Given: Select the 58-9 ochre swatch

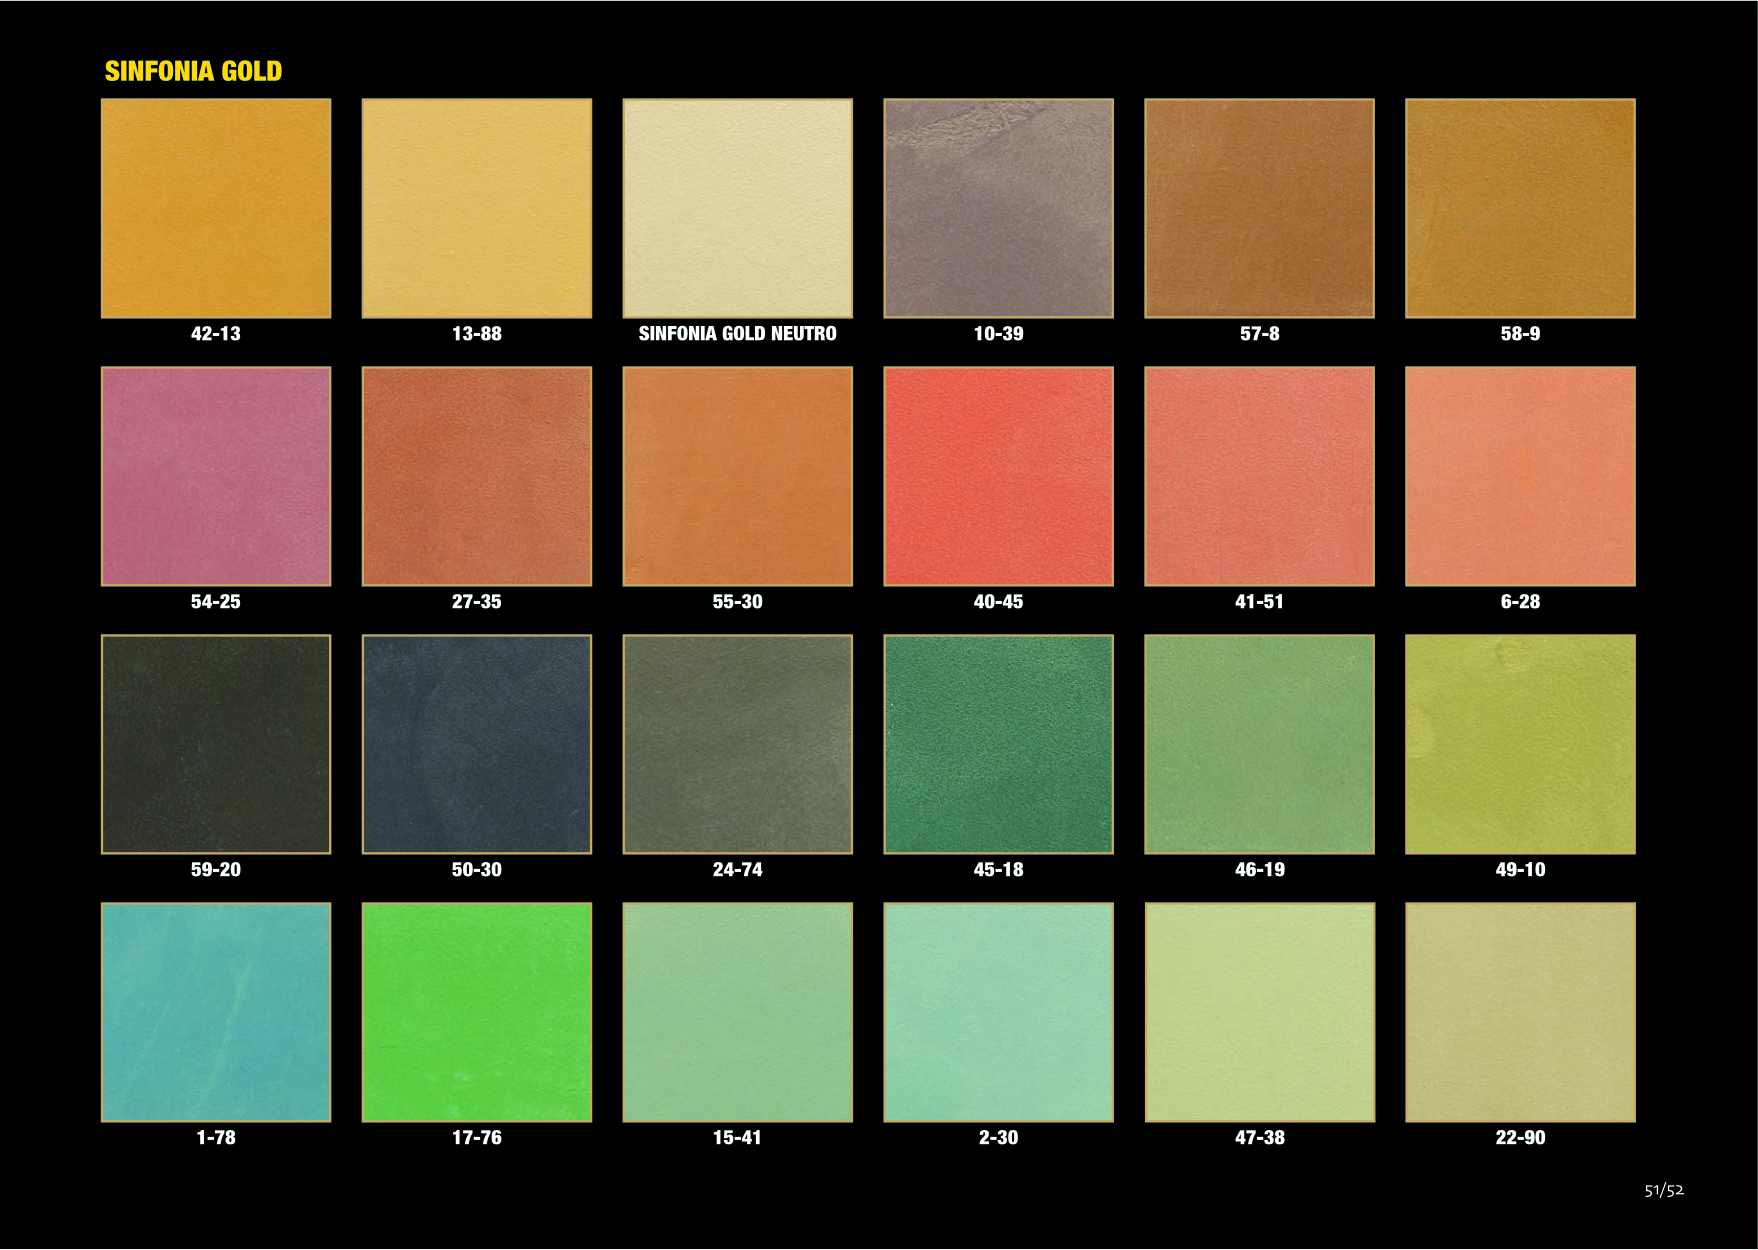Looking at the screenshot, I should point(1520,208).
